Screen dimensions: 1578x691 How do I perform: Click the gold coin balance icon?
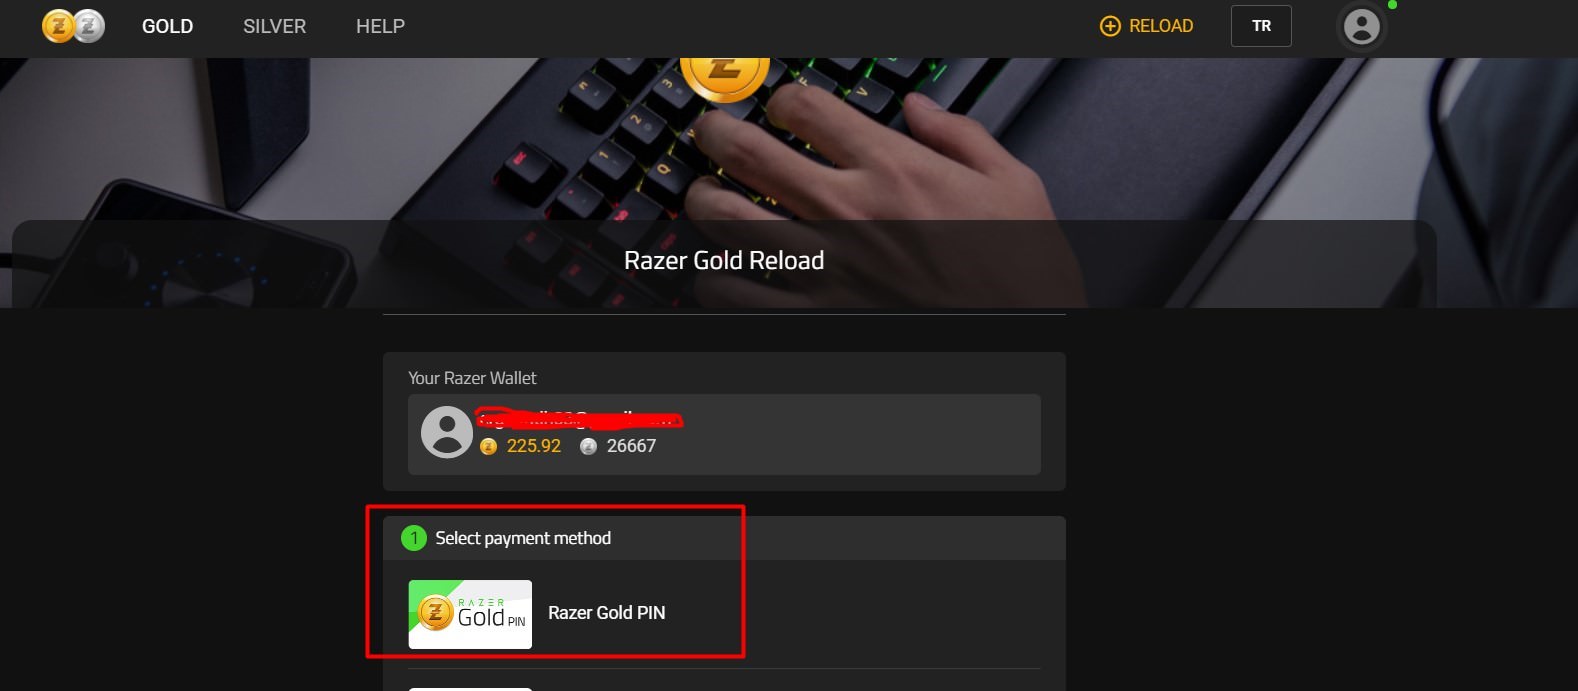pyautogui.click(x=488, y=446)
